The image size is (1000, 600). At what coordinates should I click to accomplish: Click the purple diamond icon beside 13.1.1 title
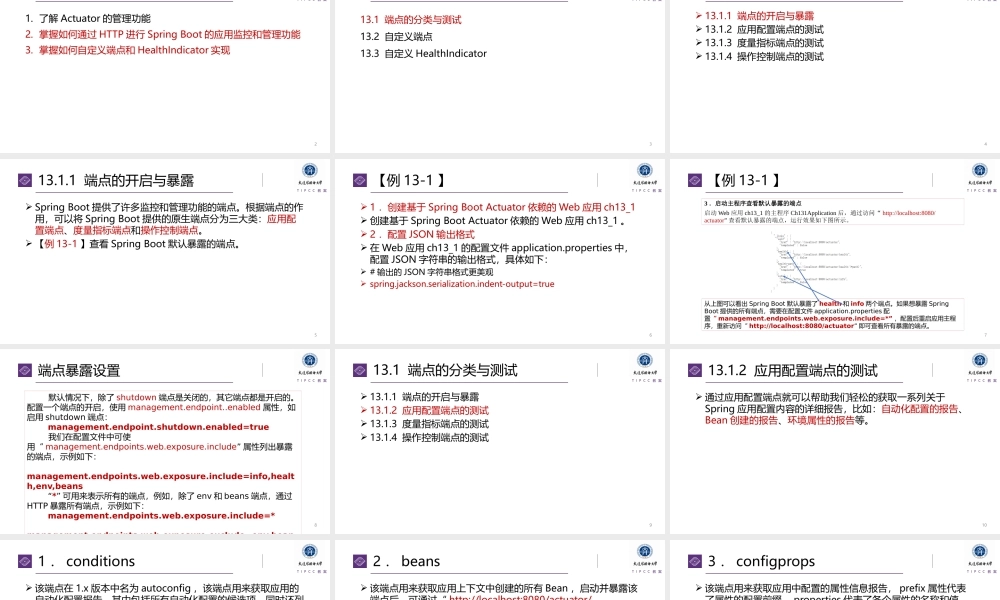coord(25,178)
